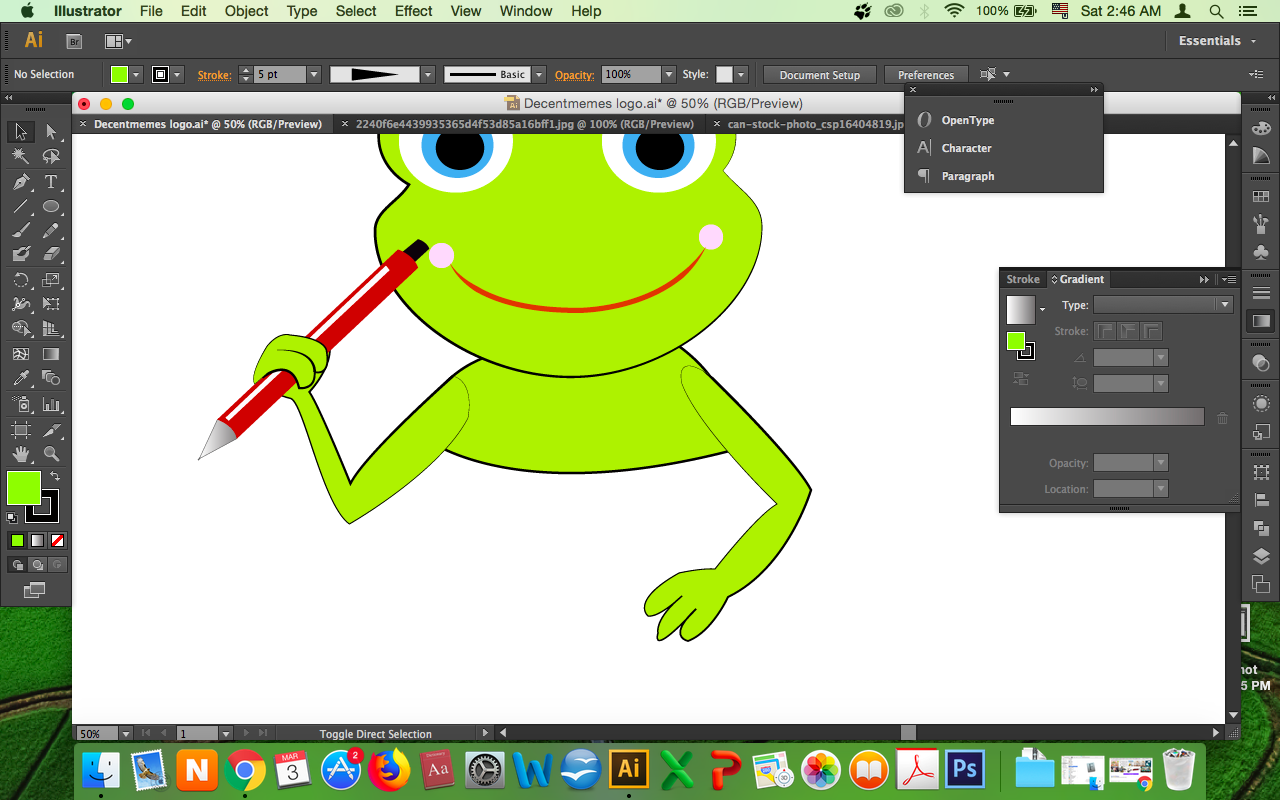Open Character panel entry

pos(966,148)
